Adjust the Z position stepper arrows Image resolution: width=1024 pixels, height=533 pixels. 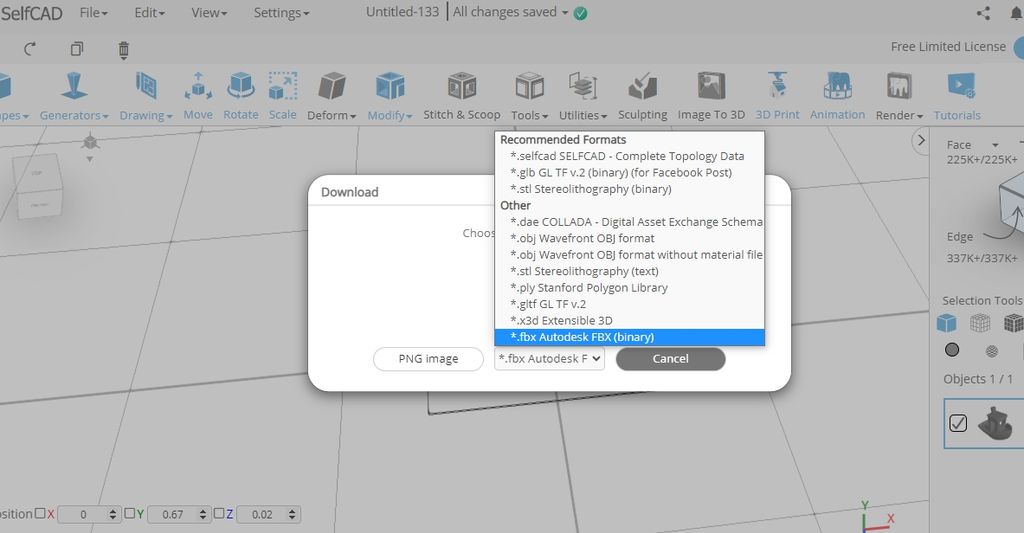tap(292, 514)
